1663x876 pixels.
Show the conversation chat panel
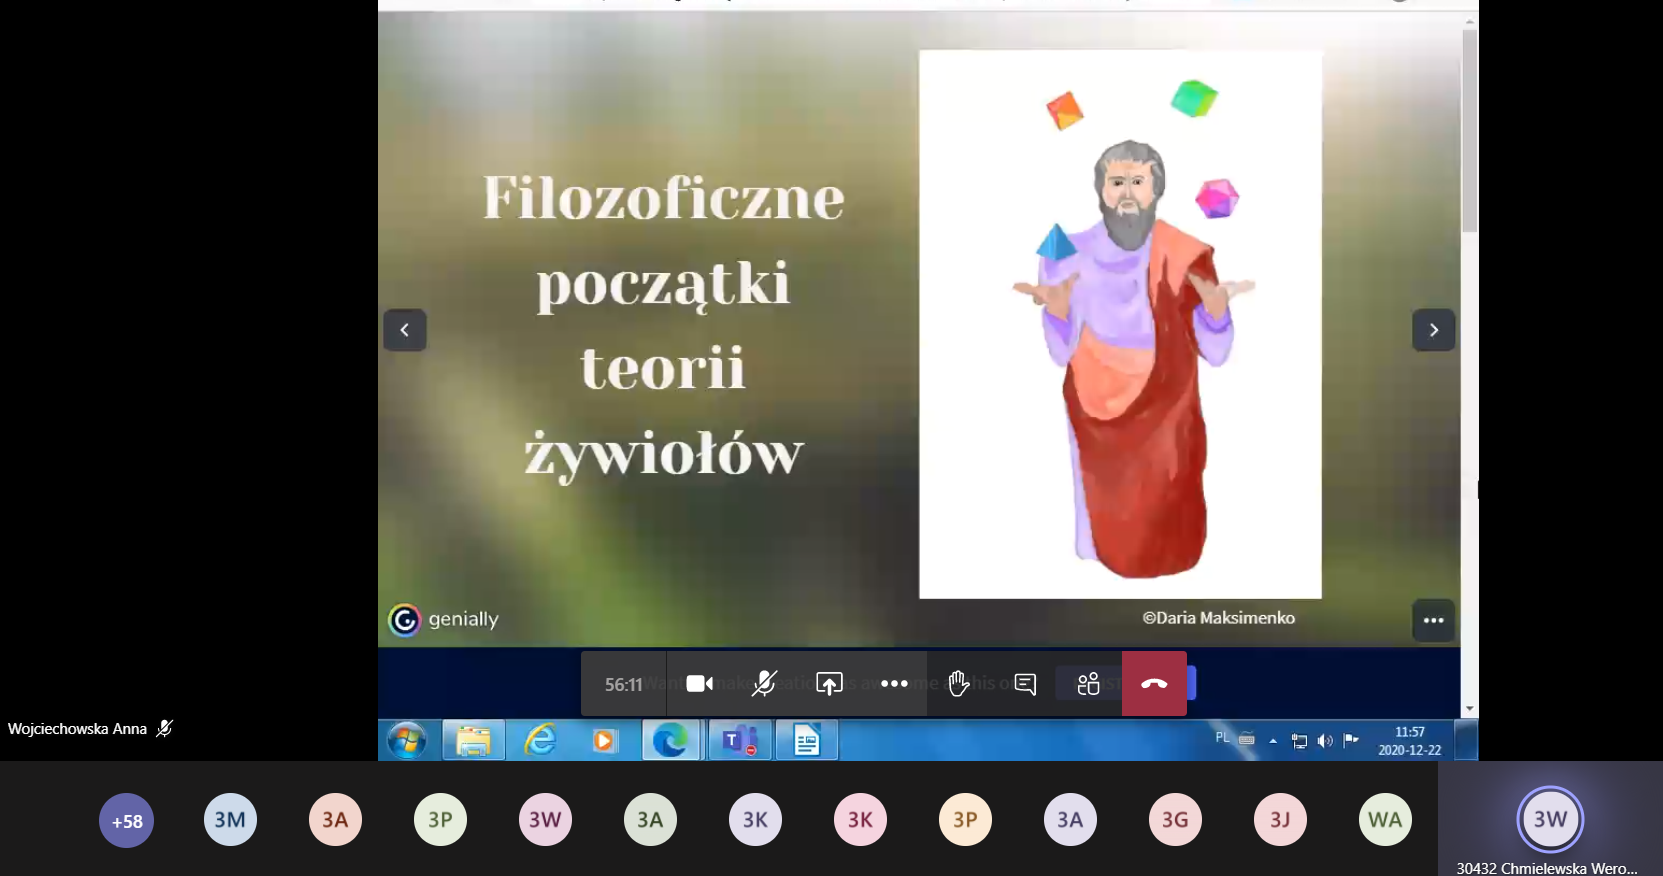pyautogui.click(x=1025, y=684)
